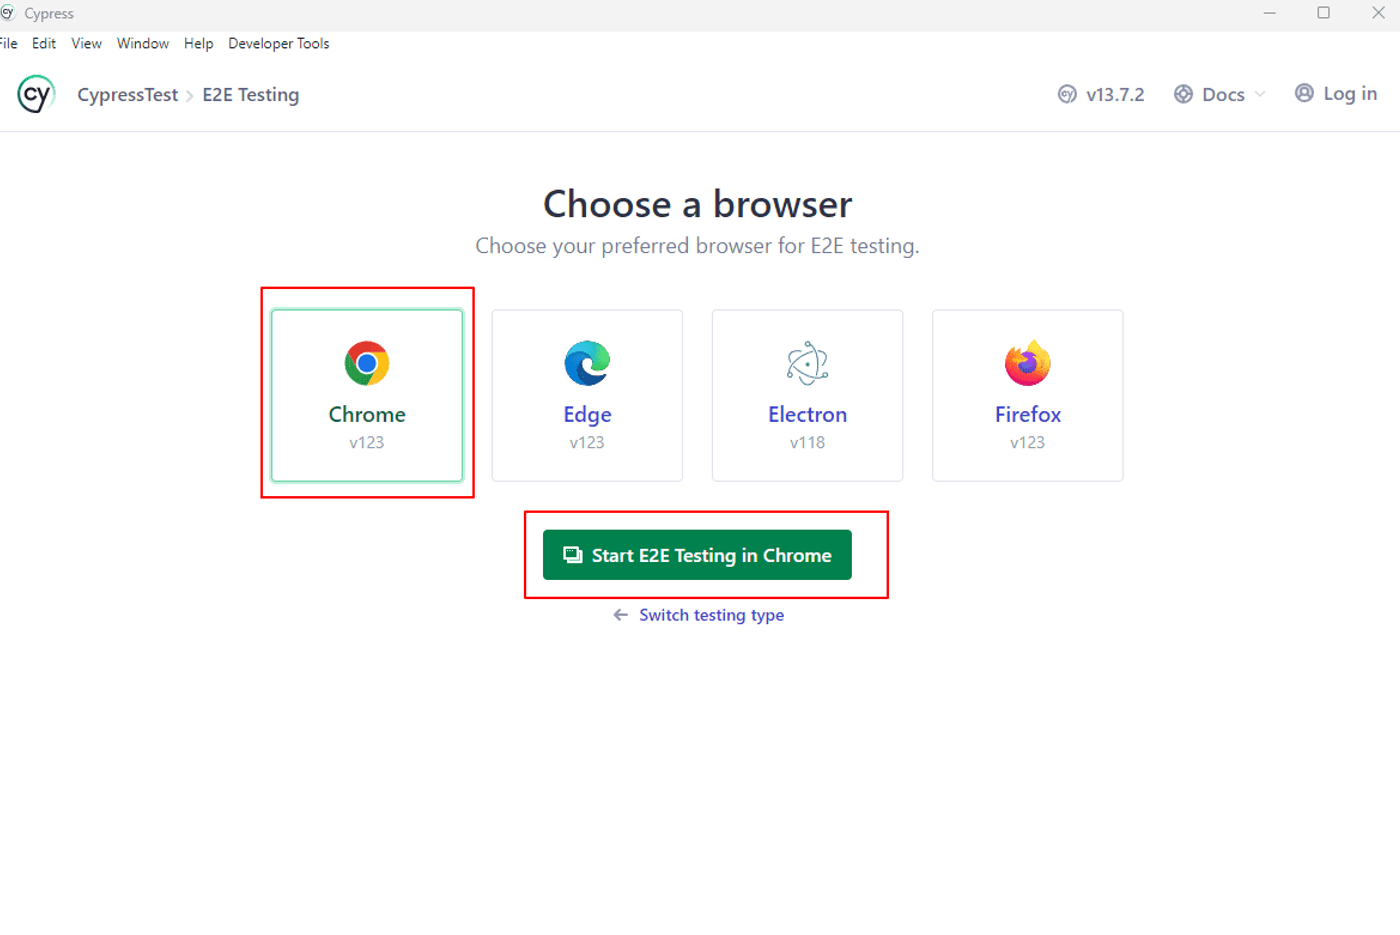This screenshot has width=1400, height=935.
Task: Click the Firefox browser name label
Action: tap(1028, 414)
